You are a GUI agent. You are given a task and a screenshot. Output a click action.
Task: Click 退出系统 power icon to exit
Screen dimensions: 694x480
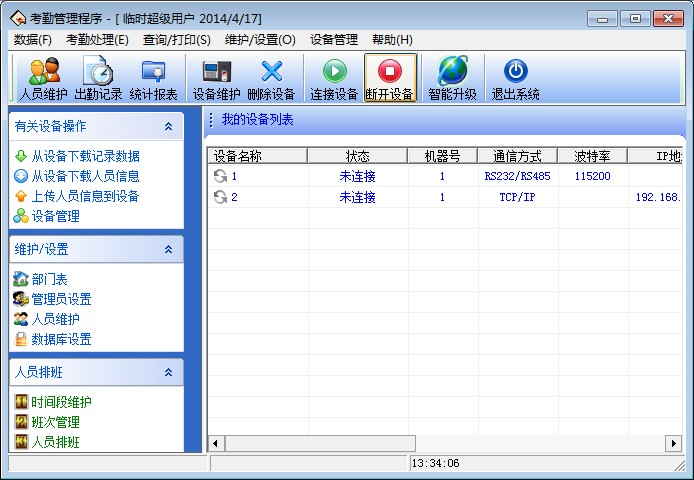pos(515,78)
